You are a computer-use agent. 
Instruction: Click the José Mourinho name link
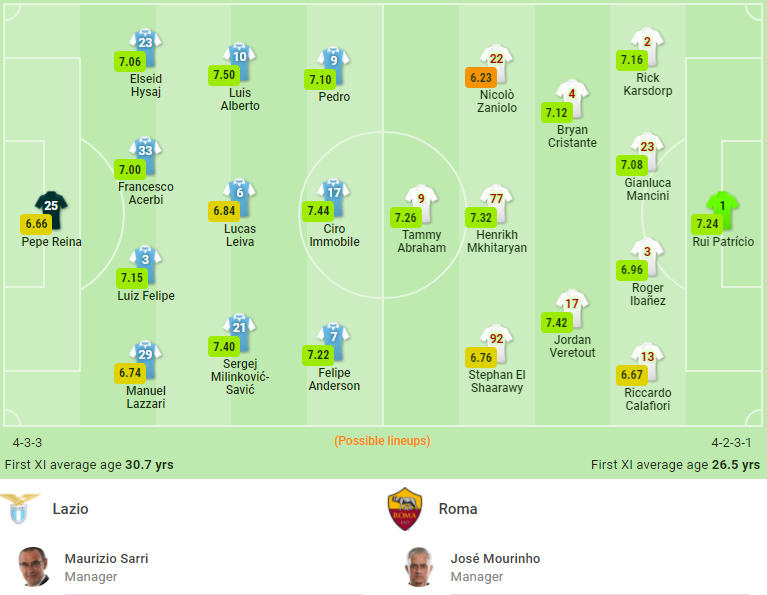(x=495, y=558)
